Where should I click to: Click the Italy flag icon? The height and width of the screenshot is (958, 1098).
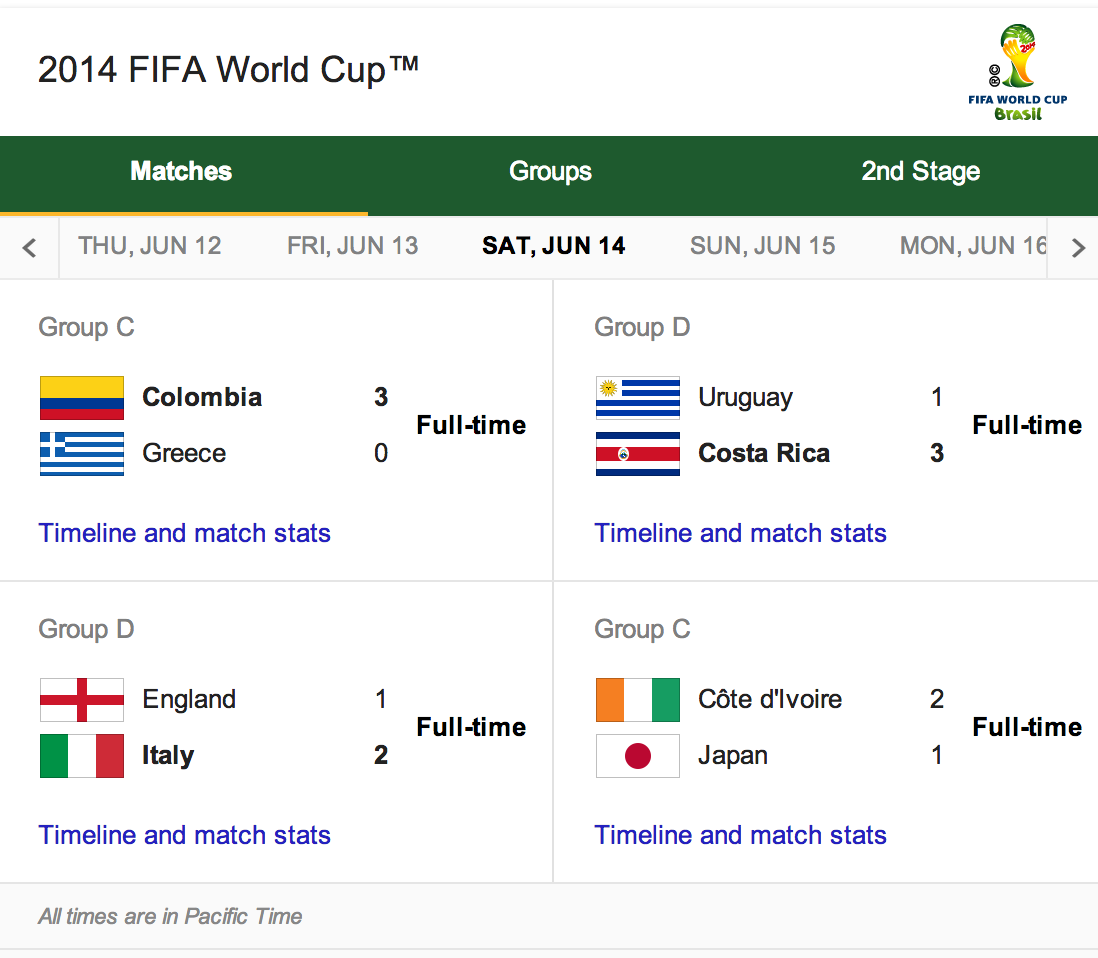point(82,756)
